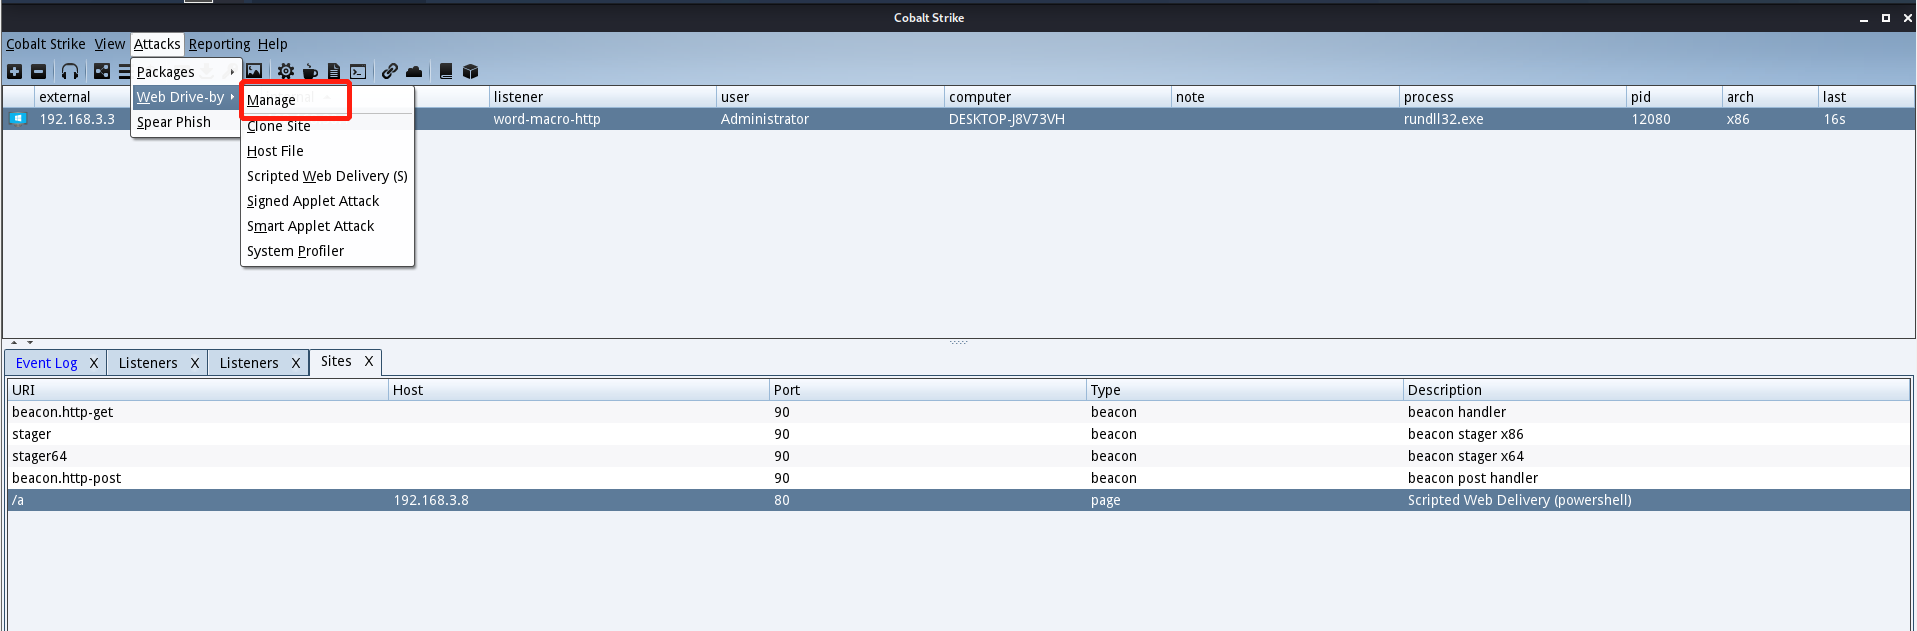This screenshot has height=631, width=1917.
Task: Open Listeners via the headphones icon
Action: pos(69,71)
